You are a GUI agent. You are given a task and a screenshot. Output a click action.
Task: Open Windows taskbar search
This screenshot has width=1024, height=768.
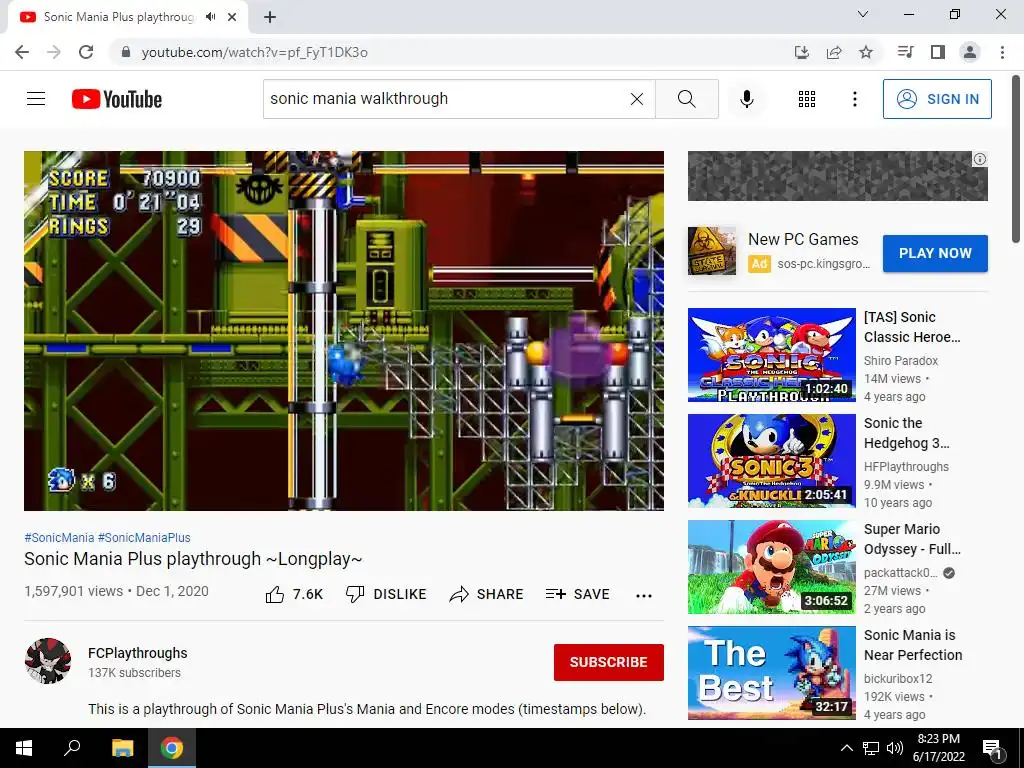coord(72,748)
